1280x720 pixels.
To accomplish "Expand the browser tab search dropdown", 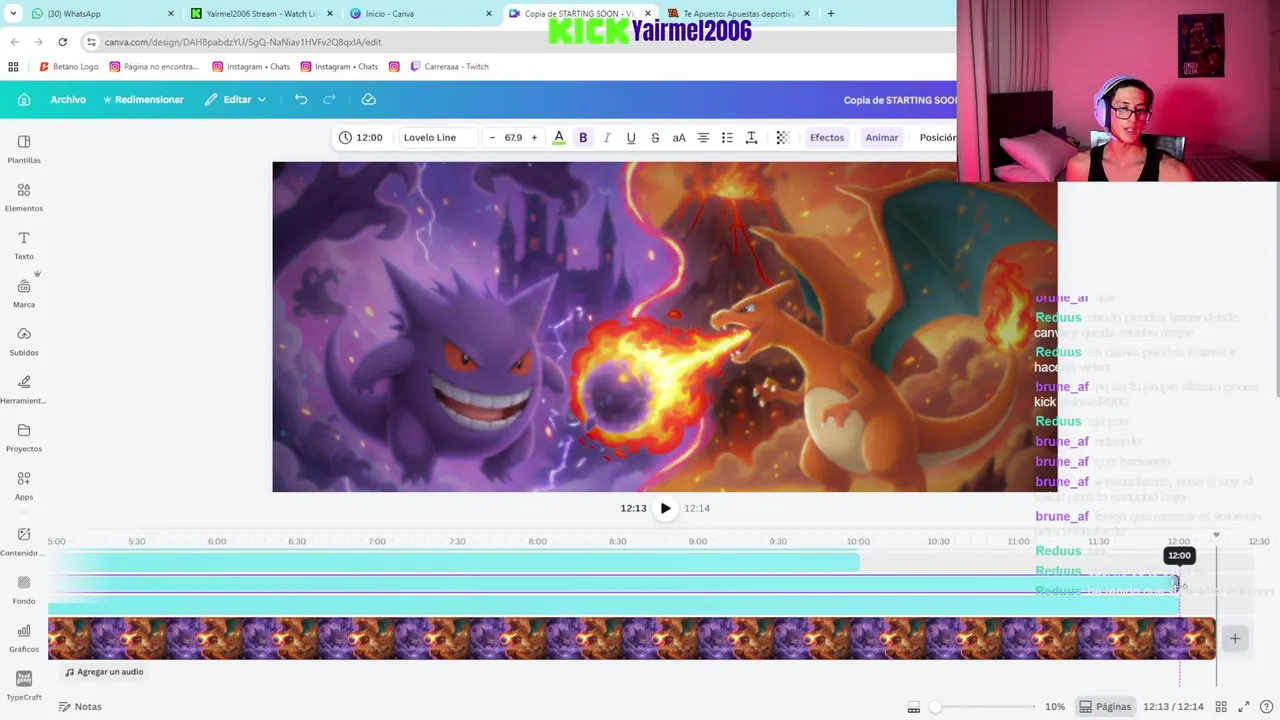I will (13, 14).
